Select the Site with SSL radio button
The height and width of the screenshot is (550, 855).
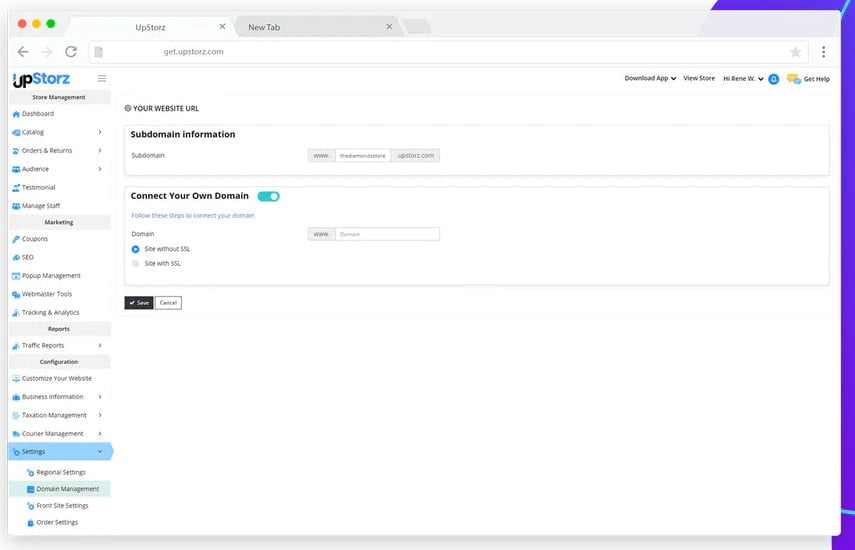click(x=135, y=264)
